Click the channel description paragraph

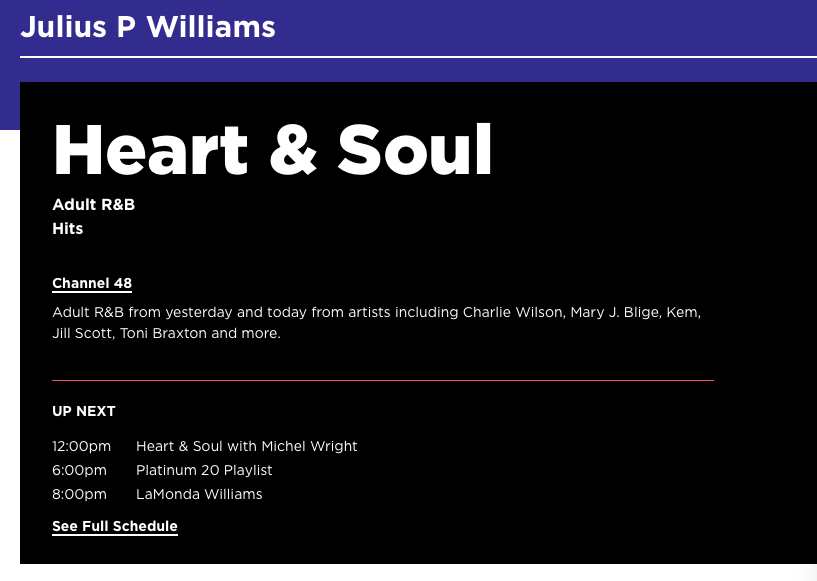tap(376, 322)
